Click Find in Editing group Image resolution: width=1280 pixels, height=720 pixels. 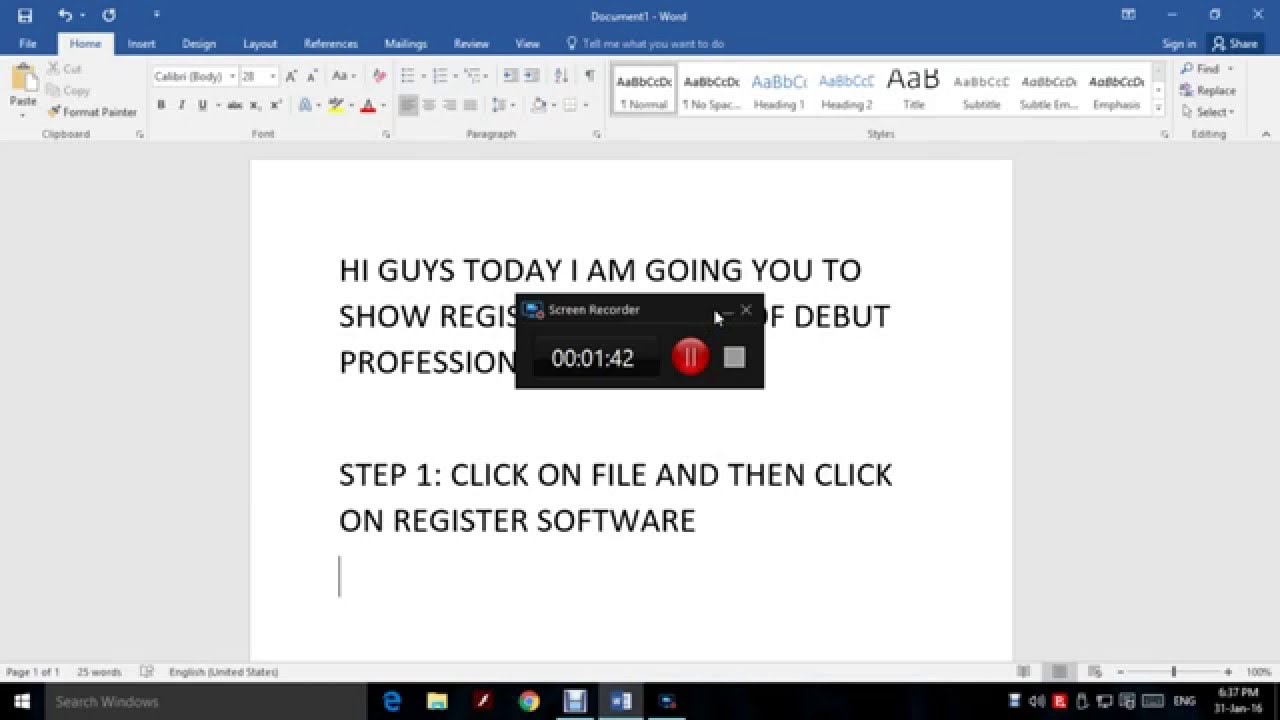click(x=1207, y=69)
